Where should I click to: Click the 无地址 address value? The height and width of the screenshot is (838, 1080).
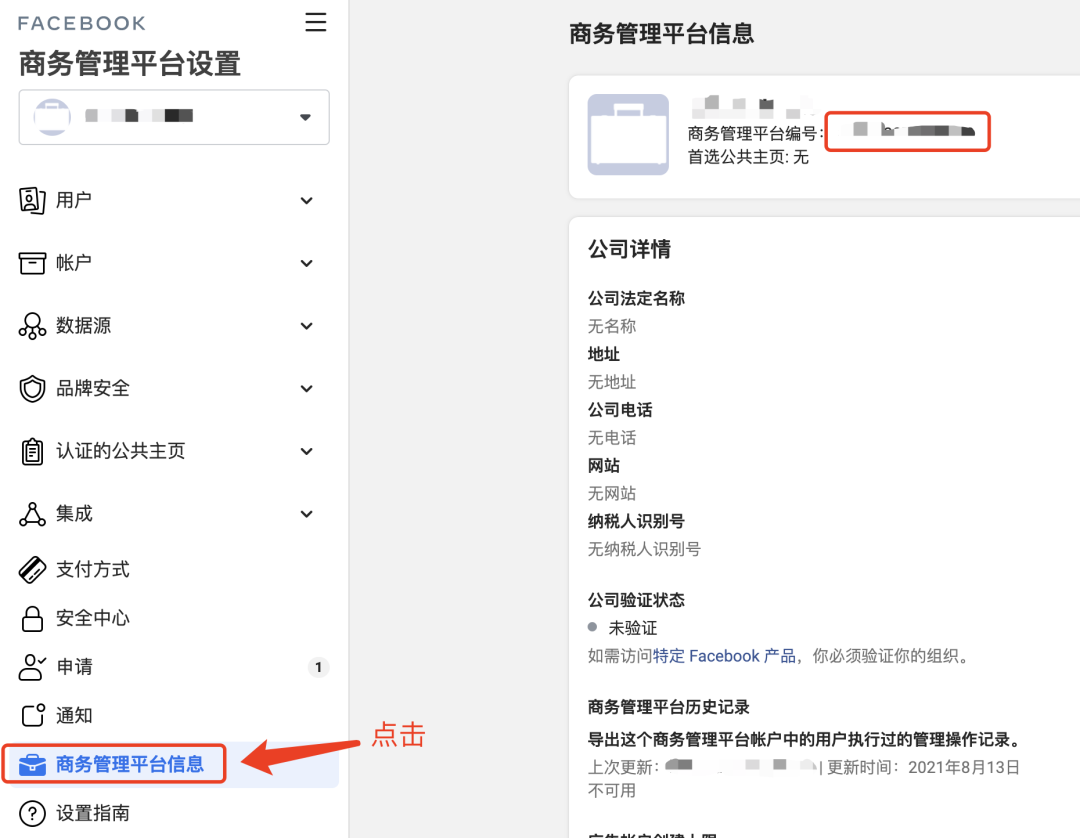pyautogui.click(x=612, y=382)
